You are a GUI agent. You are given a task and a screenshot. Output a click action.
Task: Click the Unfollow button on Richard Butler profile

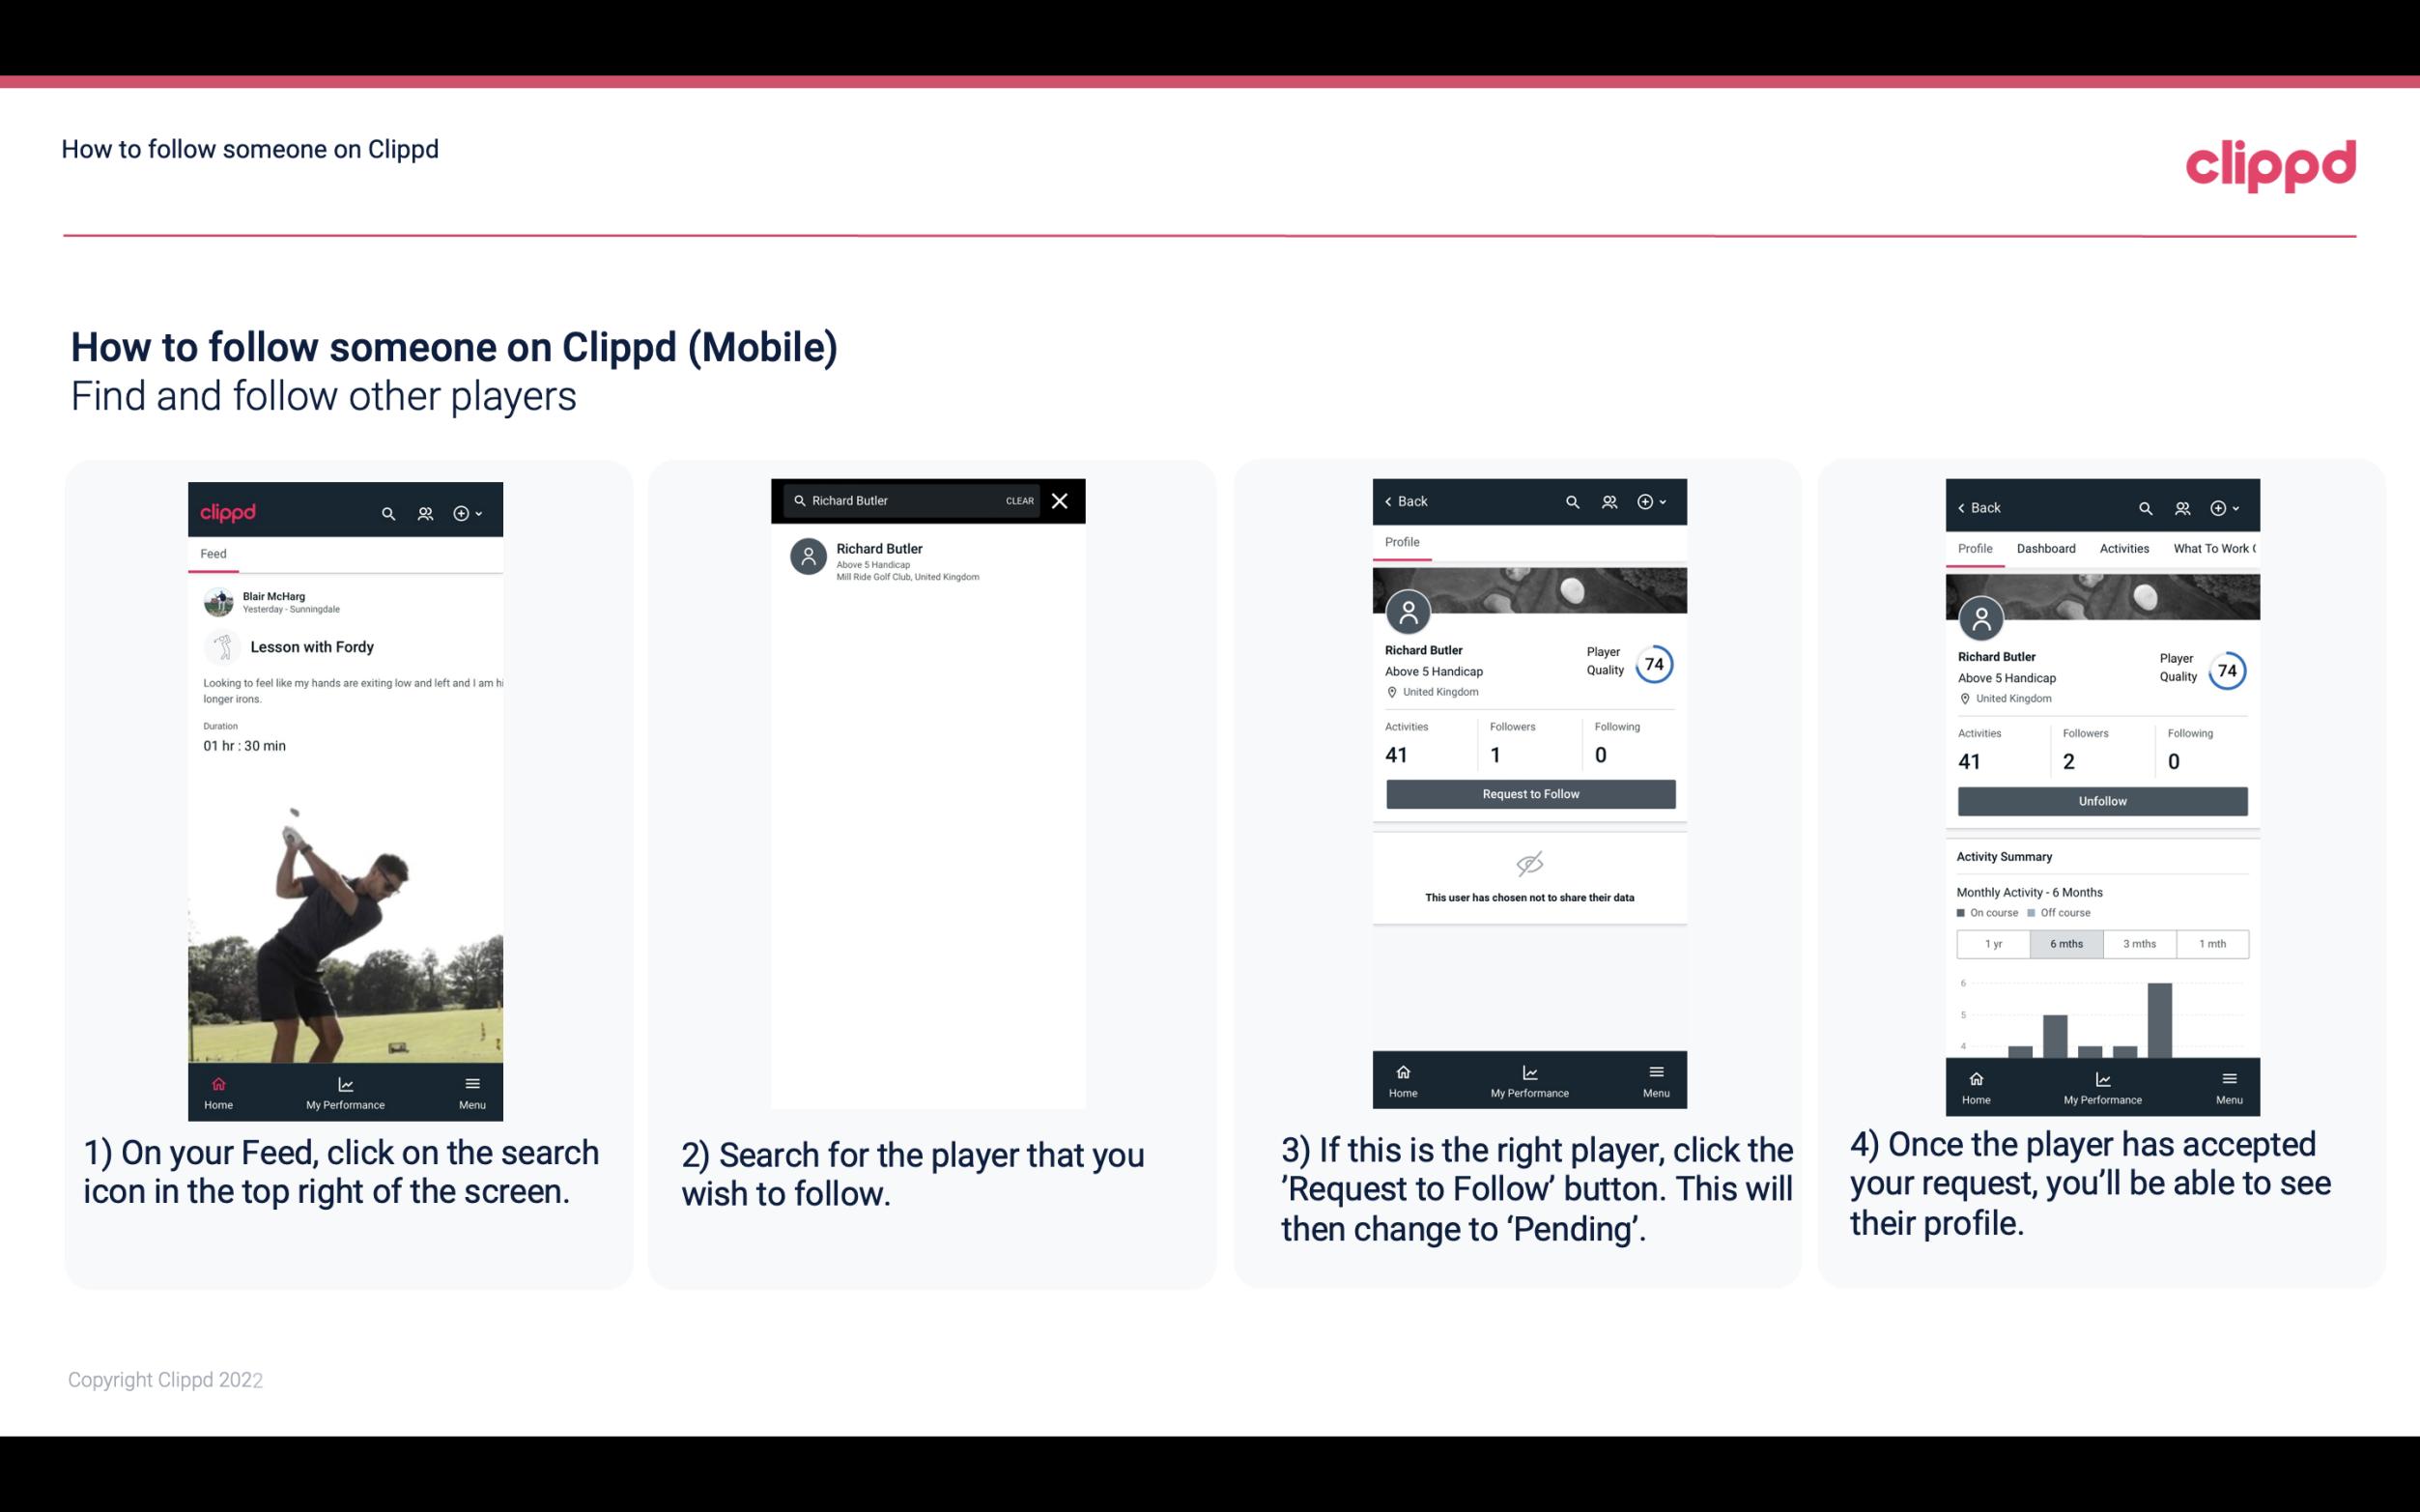coord(2101,800)
